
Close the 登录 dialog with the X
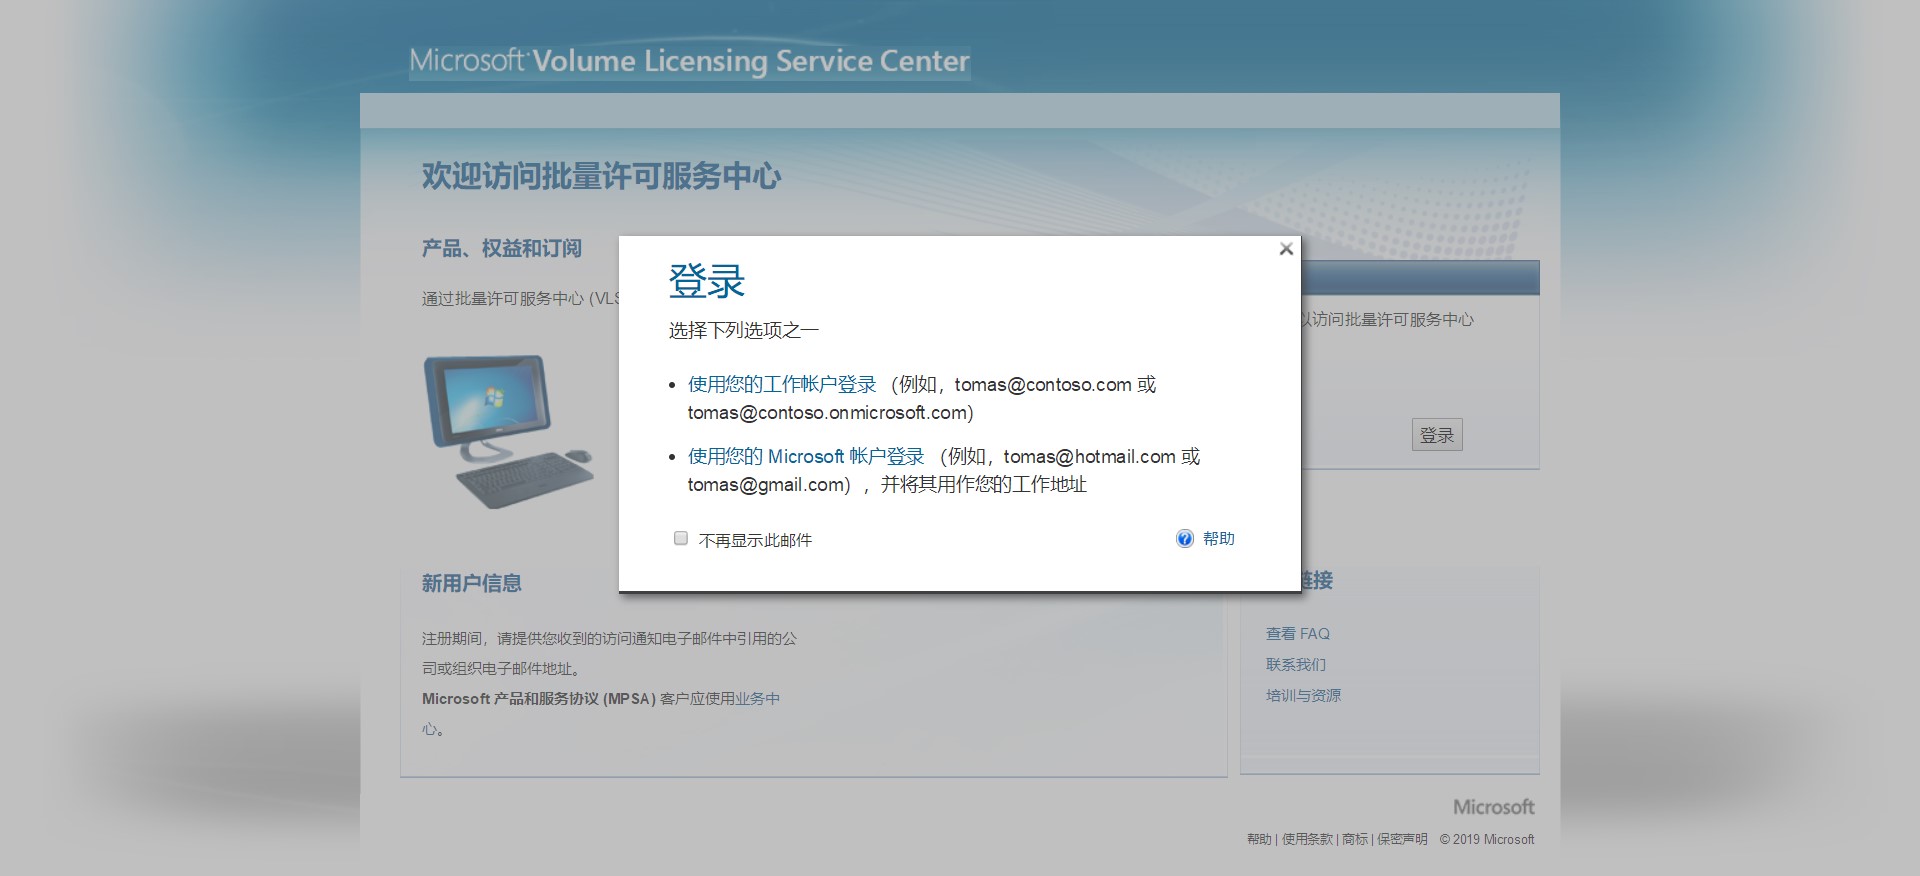point(1286,249)
